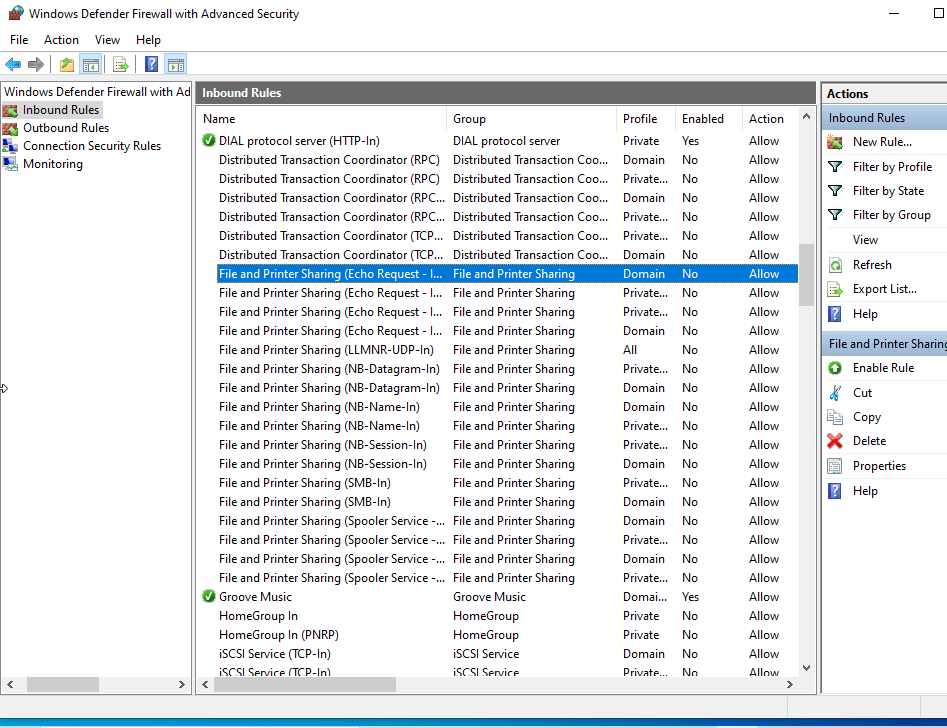Cut the selected rule in the Actions pane

tap(862, 393)
